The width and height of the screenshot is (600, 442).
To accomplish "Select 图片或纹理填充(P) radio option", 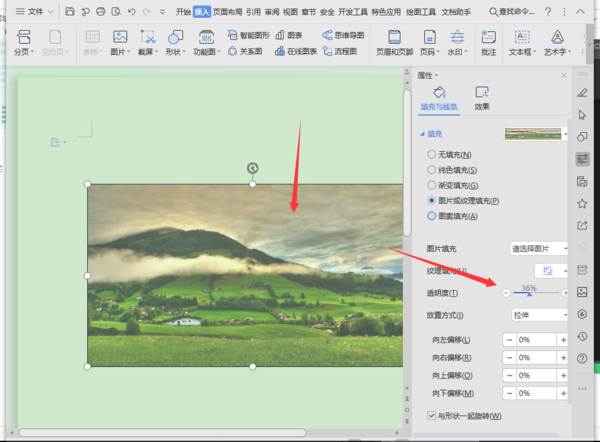I will (x=431, y=200).
